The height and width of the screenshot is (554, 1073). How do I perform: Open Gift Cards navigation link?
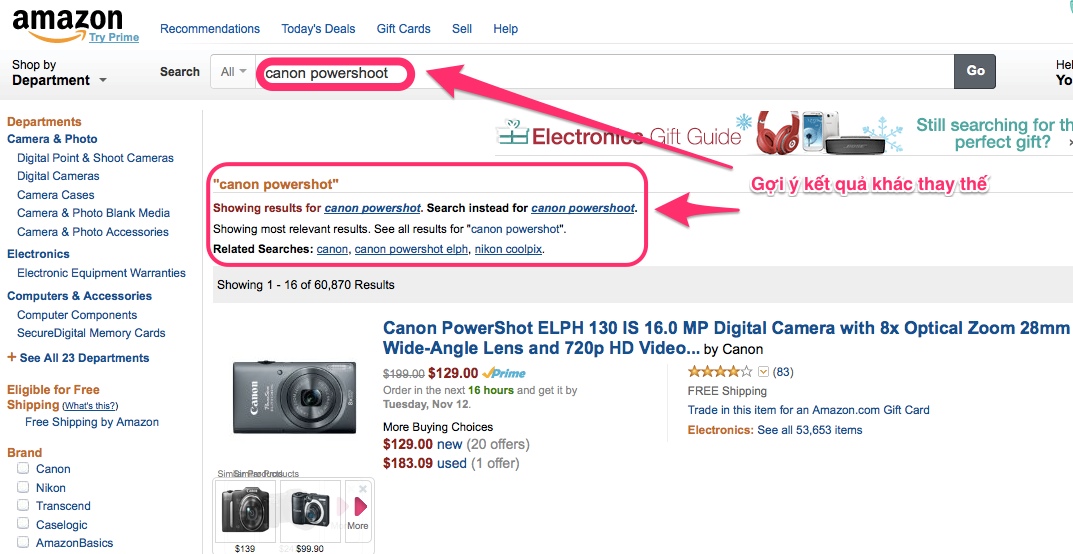pyautogui.click(x=403, y=29)
